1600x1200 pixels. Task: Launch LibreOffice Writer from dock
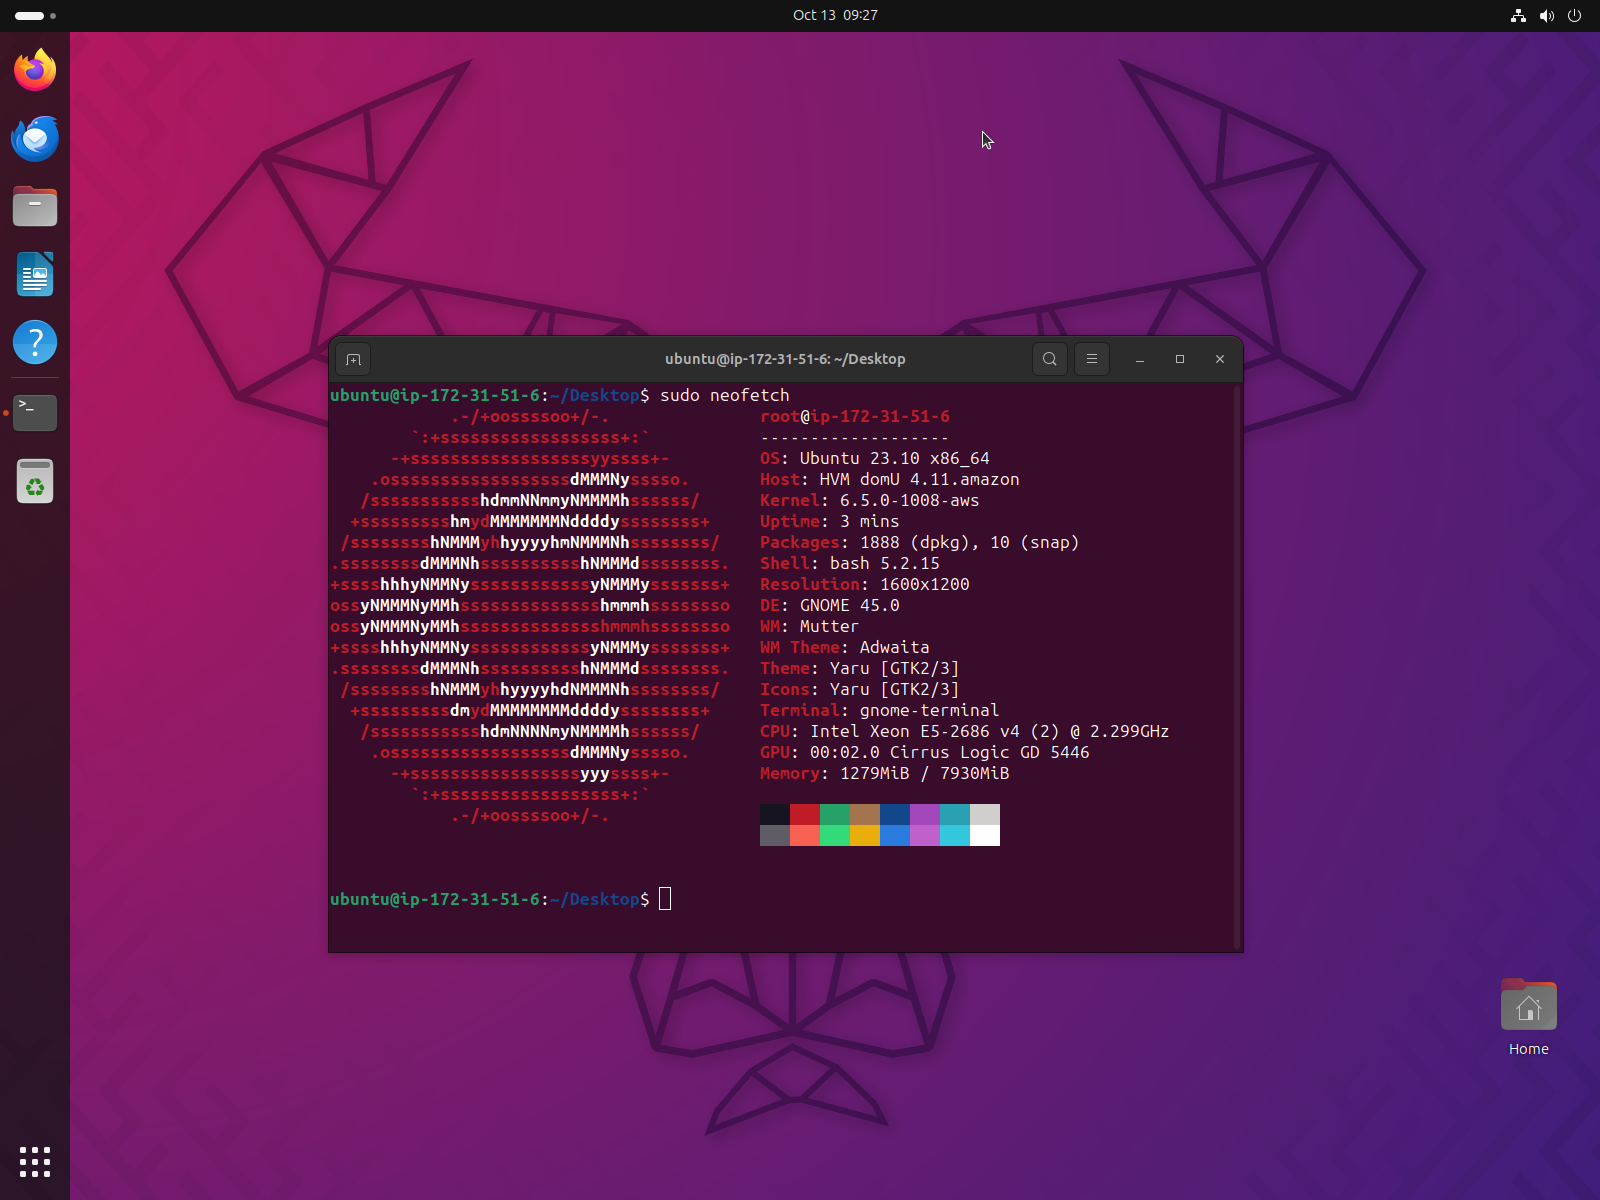pos(35,274)
